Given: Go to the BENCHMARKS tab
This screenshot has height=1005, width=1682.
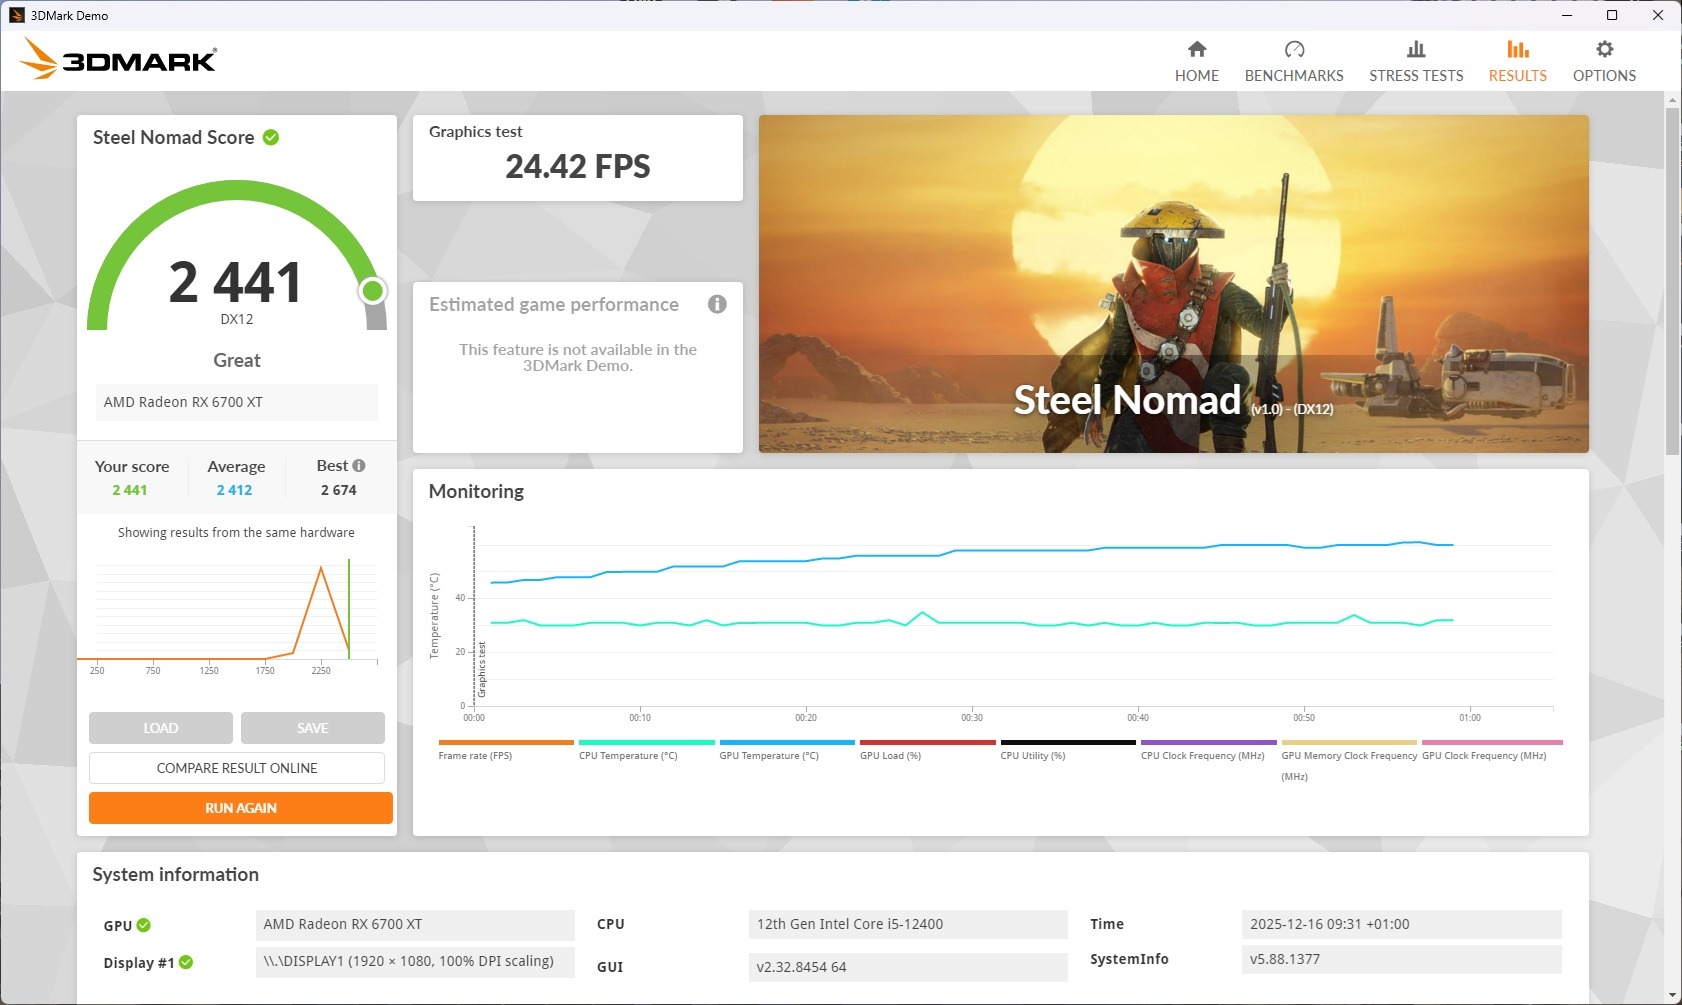Looking at the screenshot, I should 1294,61.
